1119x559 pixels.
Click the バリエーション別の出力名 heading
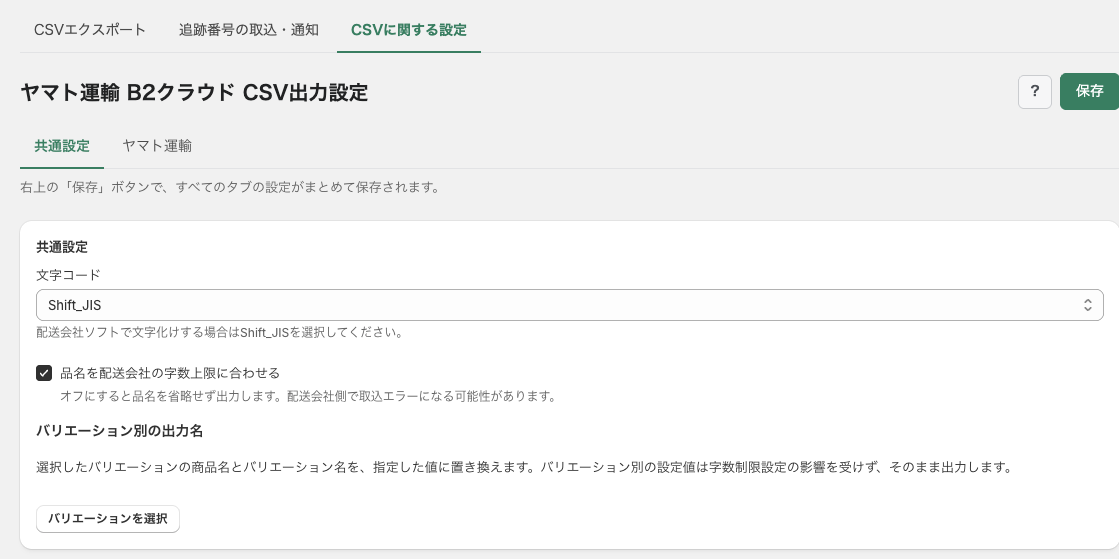tap(120, 430)
